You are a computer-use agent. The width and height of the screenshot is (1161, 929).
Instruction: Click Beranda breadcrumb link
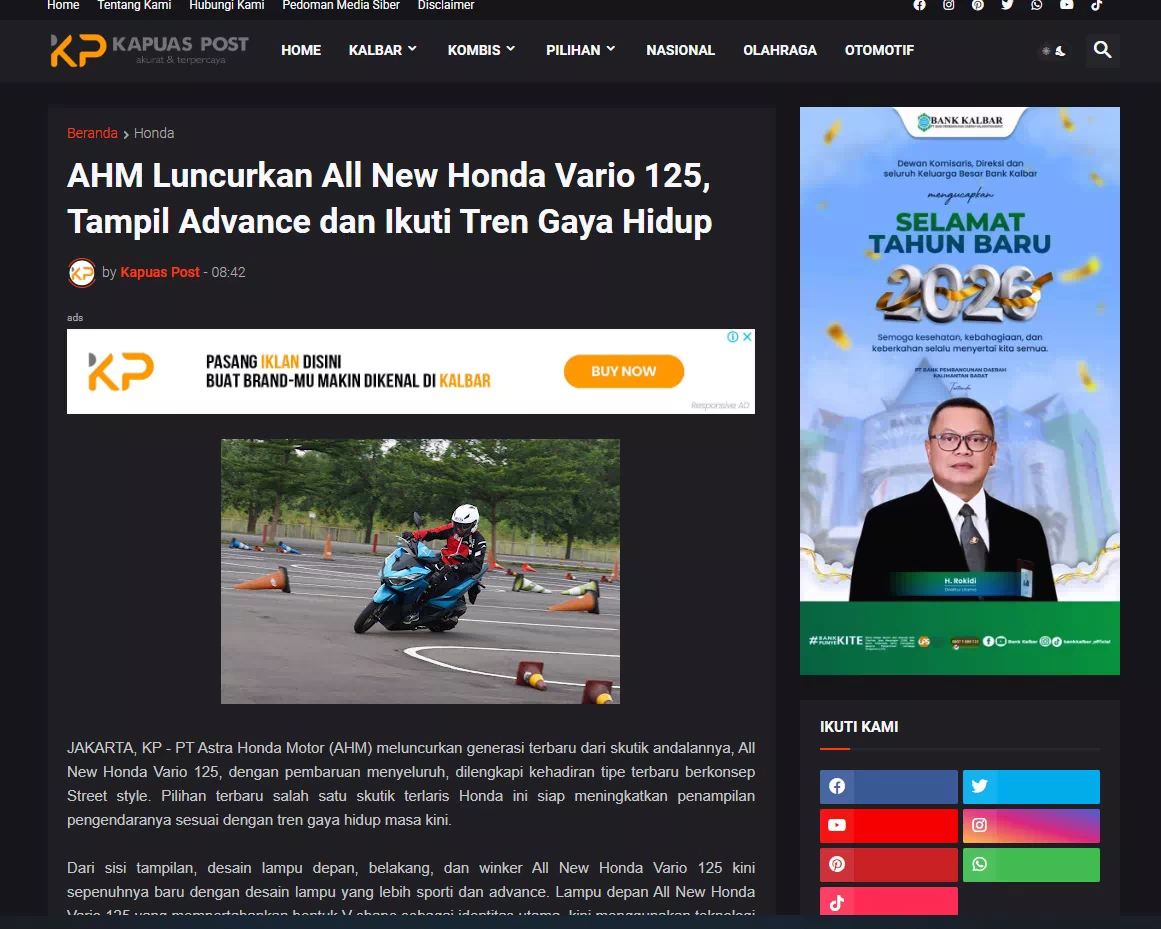(x=92, y=133)
